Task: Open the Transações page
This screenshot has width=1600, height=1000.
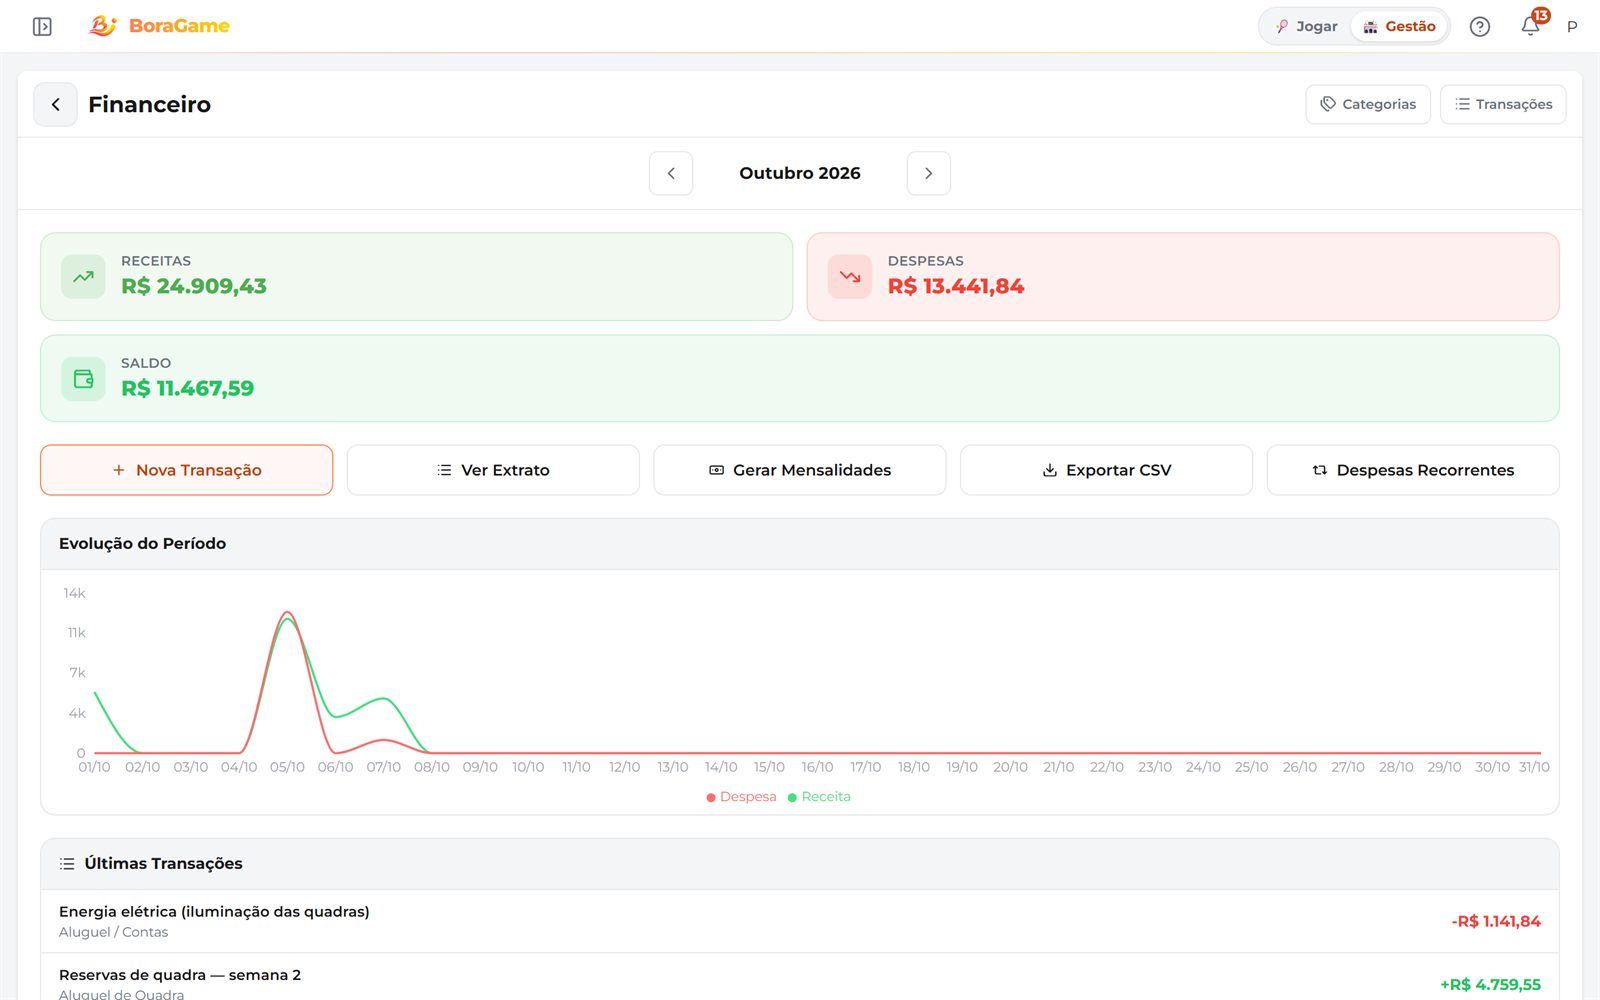Action: click(1503, 104)
